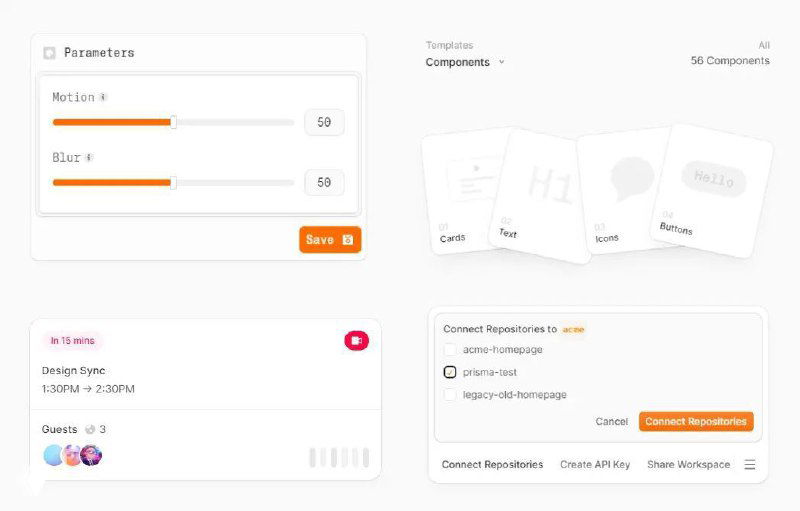Check the legacy-old-homepage repository checkbox
The height and width of the screenshot is (511, 800).
449,395
